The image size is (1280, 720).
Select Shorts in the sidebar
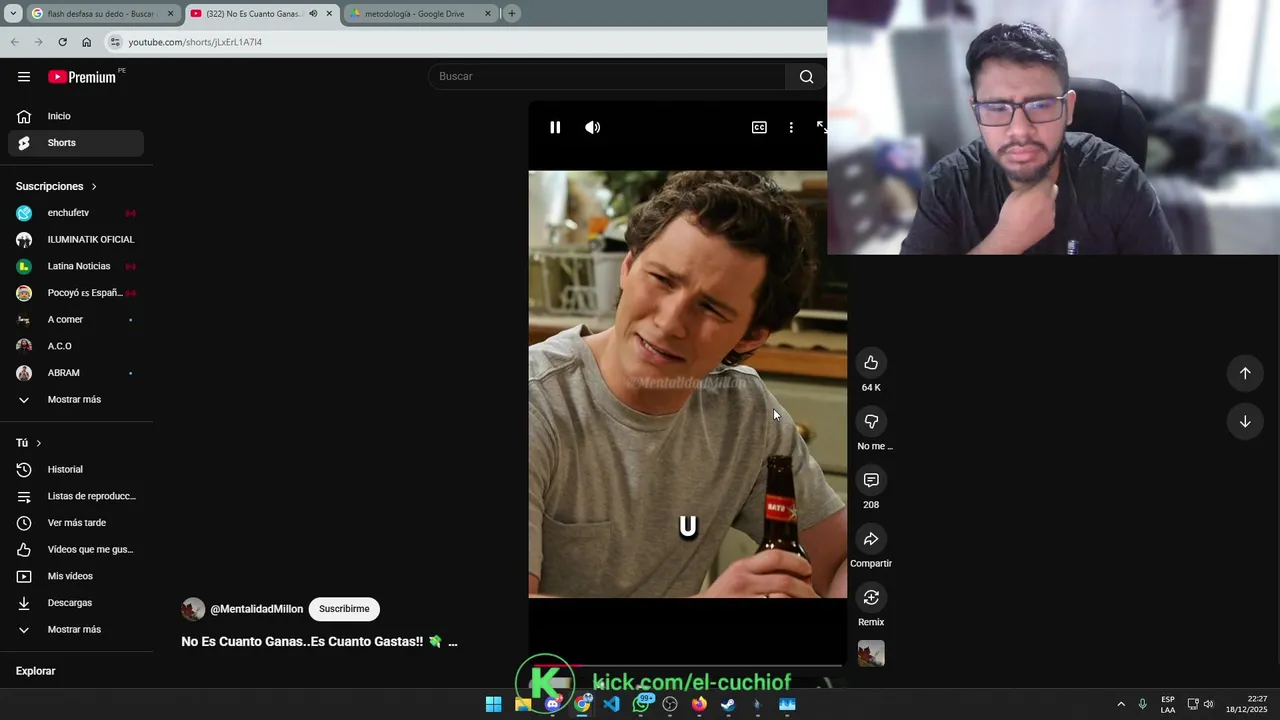coord(76,143)
